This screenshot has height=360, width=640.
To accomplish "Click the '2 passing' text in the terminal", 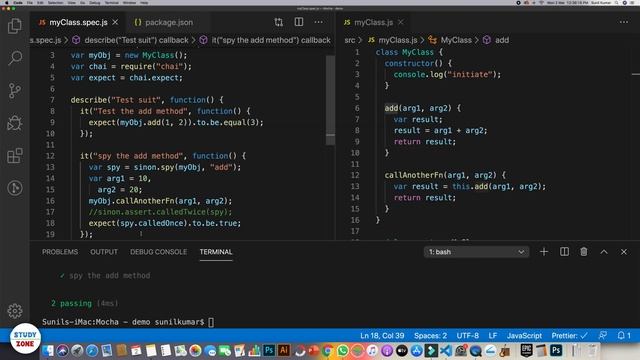I will 71,303.
